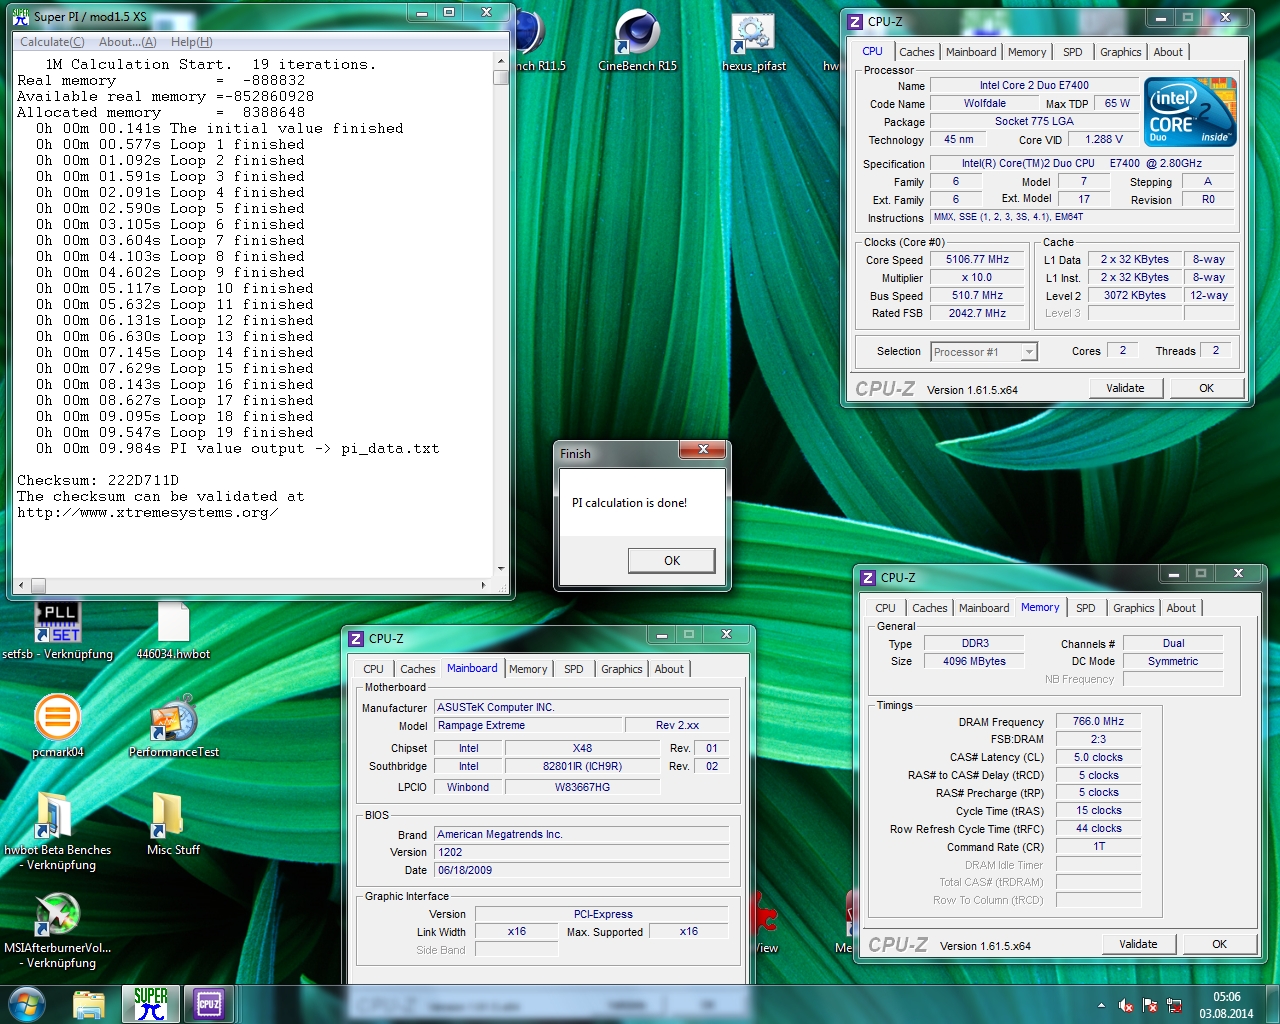Select Mainboard tab in Memory CPU-Z window
Viewport: 1280px width, 1024px height.
tap(984, 608)
